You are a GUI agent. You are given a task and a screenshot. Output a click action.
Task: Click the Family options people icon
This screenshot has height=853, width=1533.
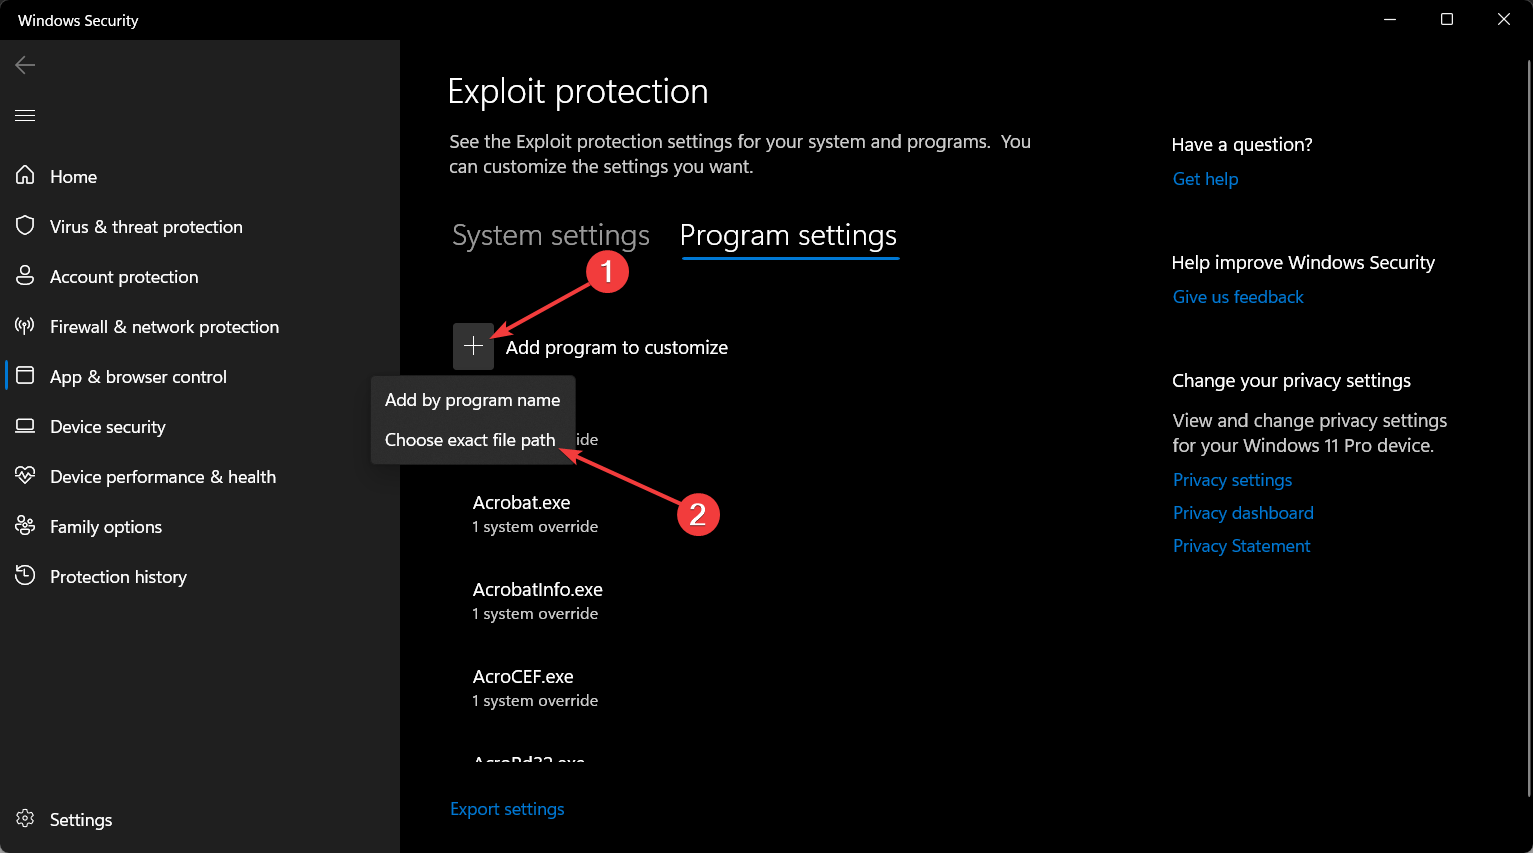(x=25, y=526)
